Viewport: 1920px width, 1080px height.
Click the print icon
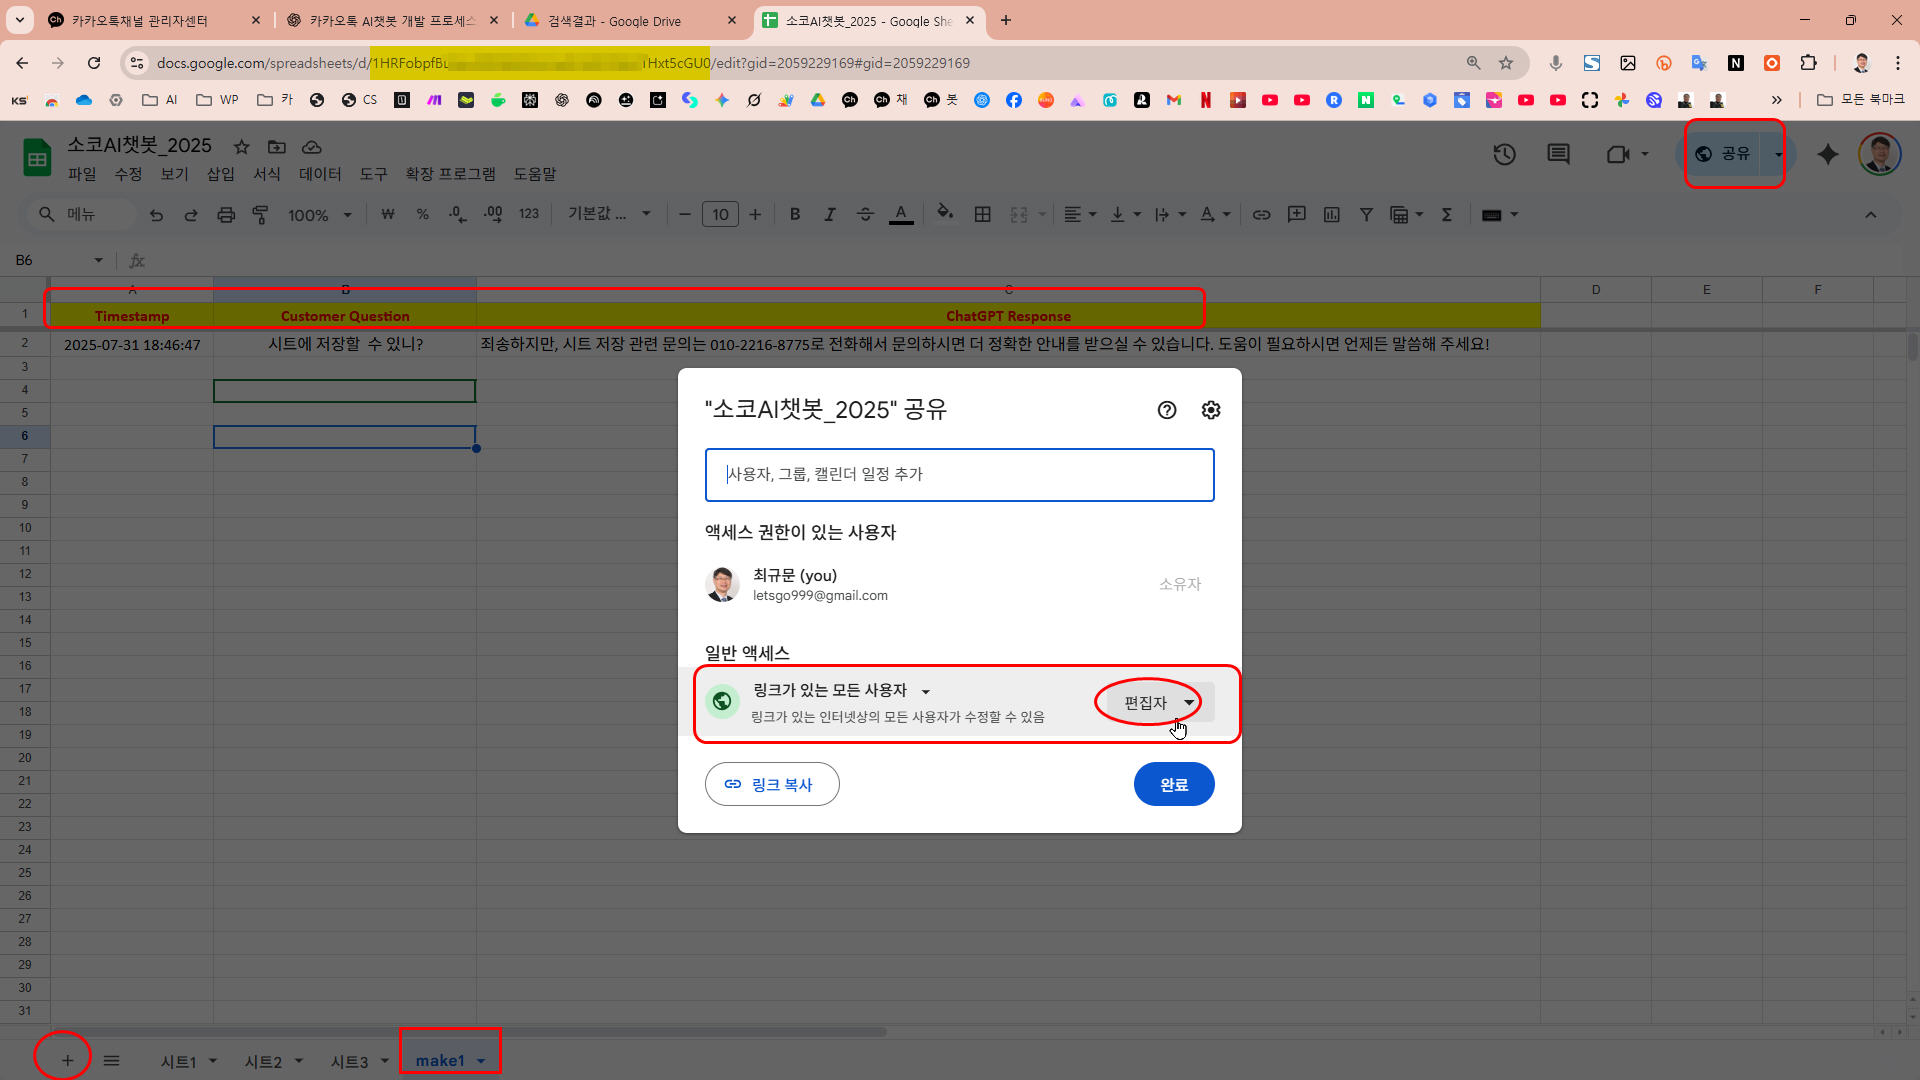(x=226, y=214)
